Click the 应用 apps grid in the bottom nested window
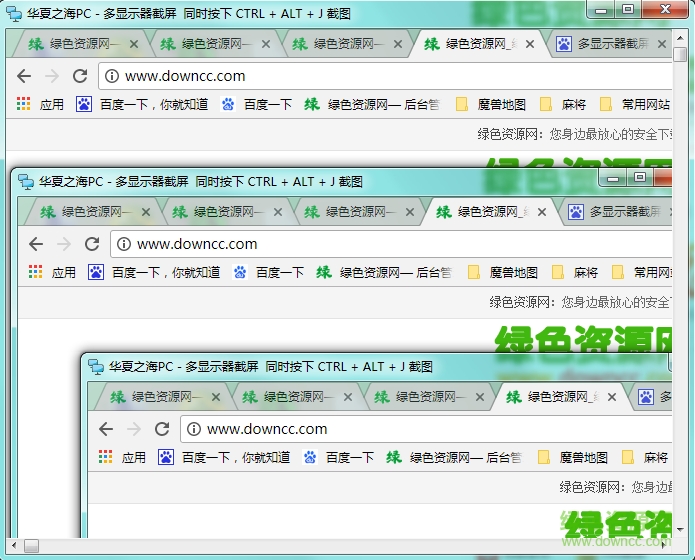This screenshot has height=560, width=695. [x=123, y=457]
